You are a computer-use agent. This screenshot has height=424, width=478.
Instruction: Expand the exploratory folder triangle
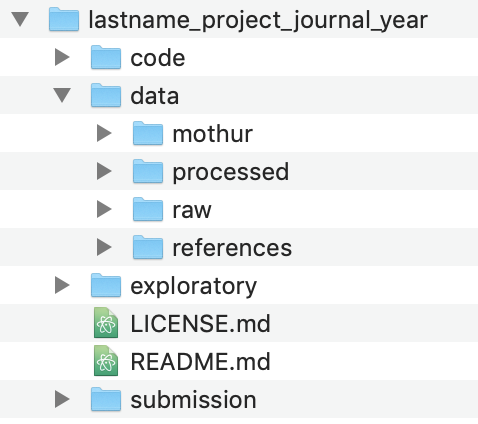(62, 285)
